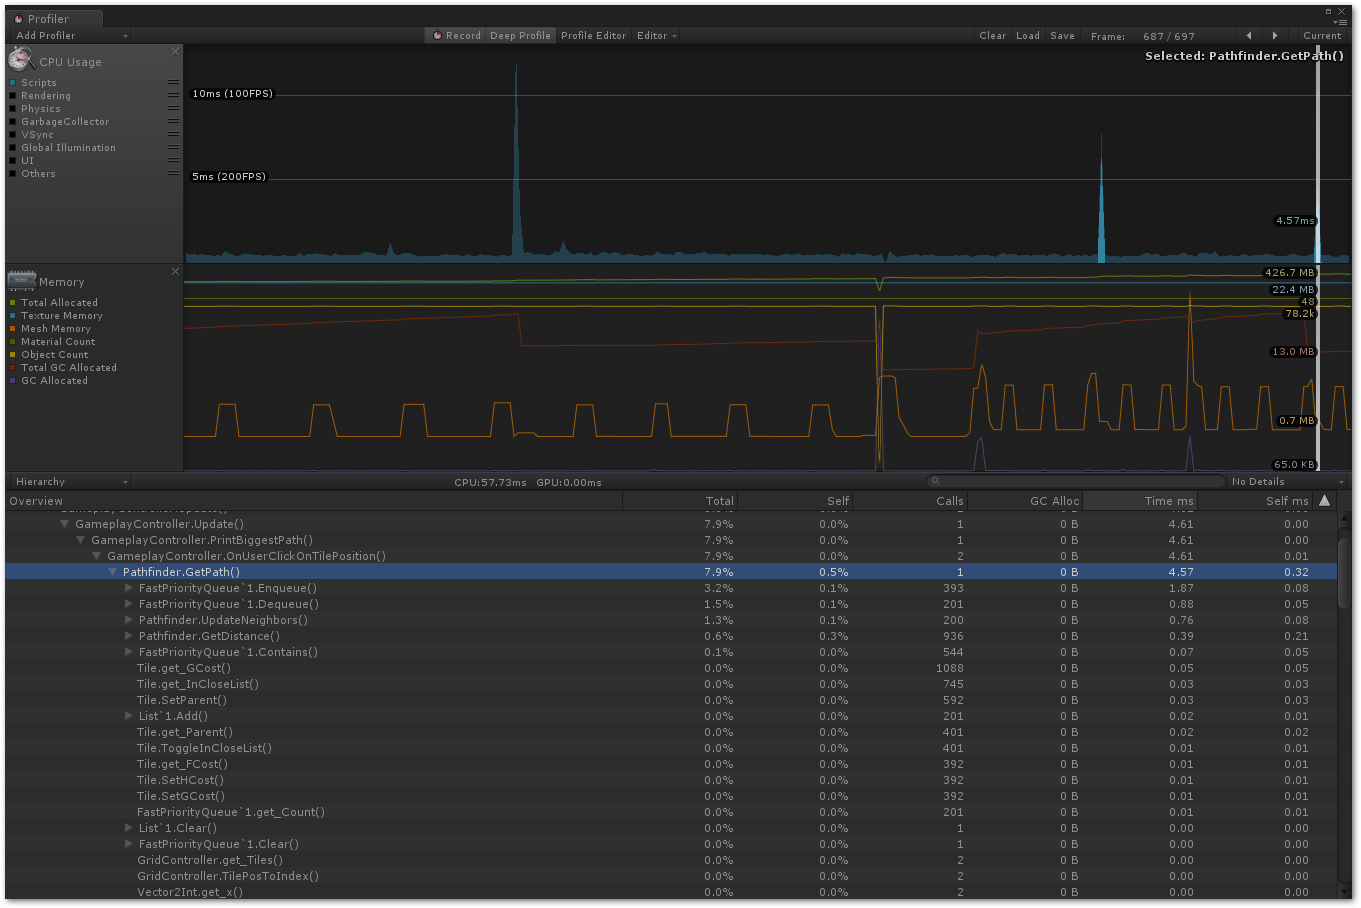Screen dimensions: 1361x908
Task: Step to the previous frame arrow
Action: pos(1248,35)
